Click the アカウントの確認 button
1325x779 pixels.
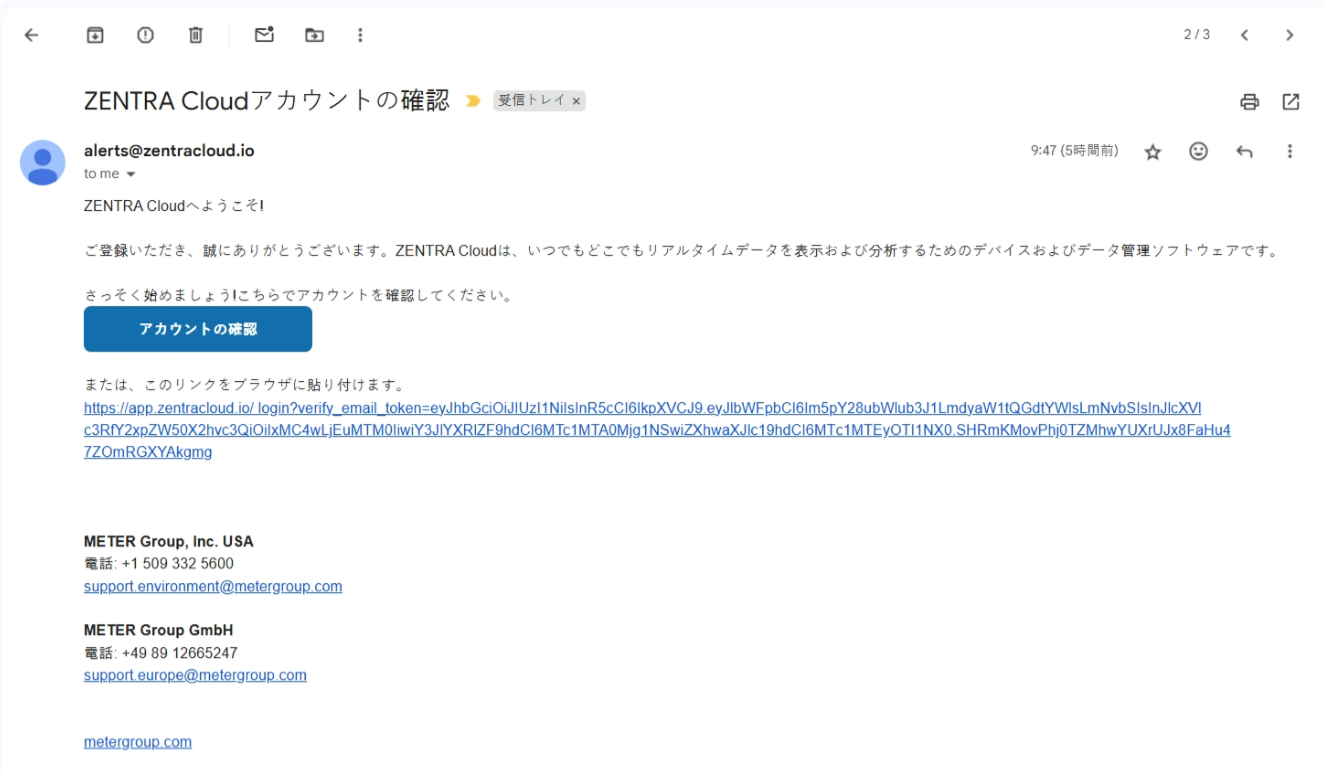pos(198,329)
